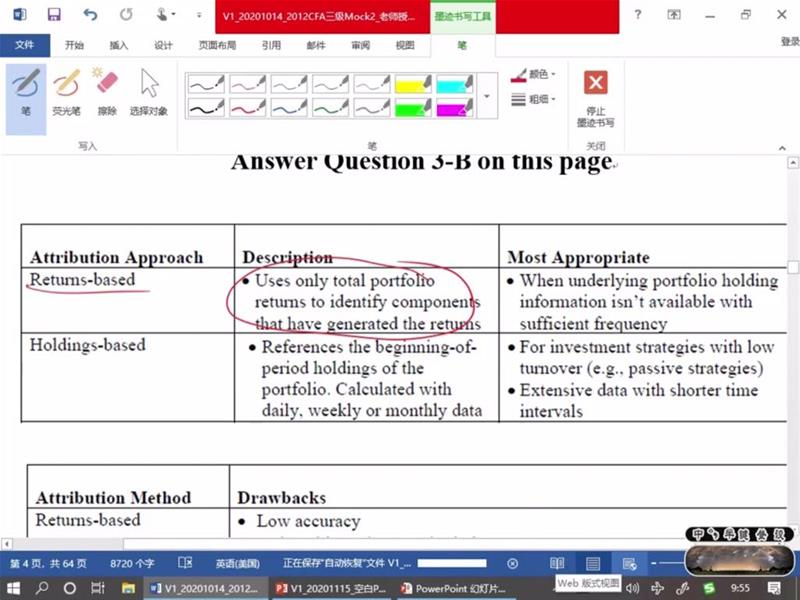This screenshot has width=800, height=600.
Task: Open PowerPoint 幻灯片 window from taskbar
Action: coord(448,588)
